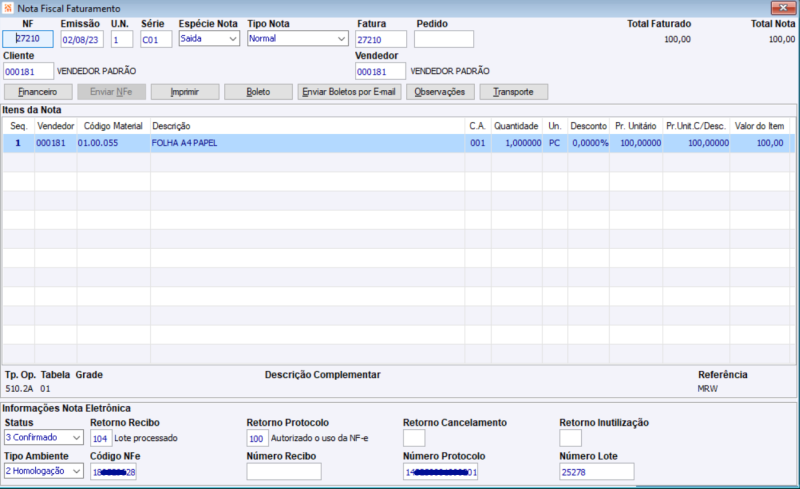Click the Referência value MRW

click(708, 389)
